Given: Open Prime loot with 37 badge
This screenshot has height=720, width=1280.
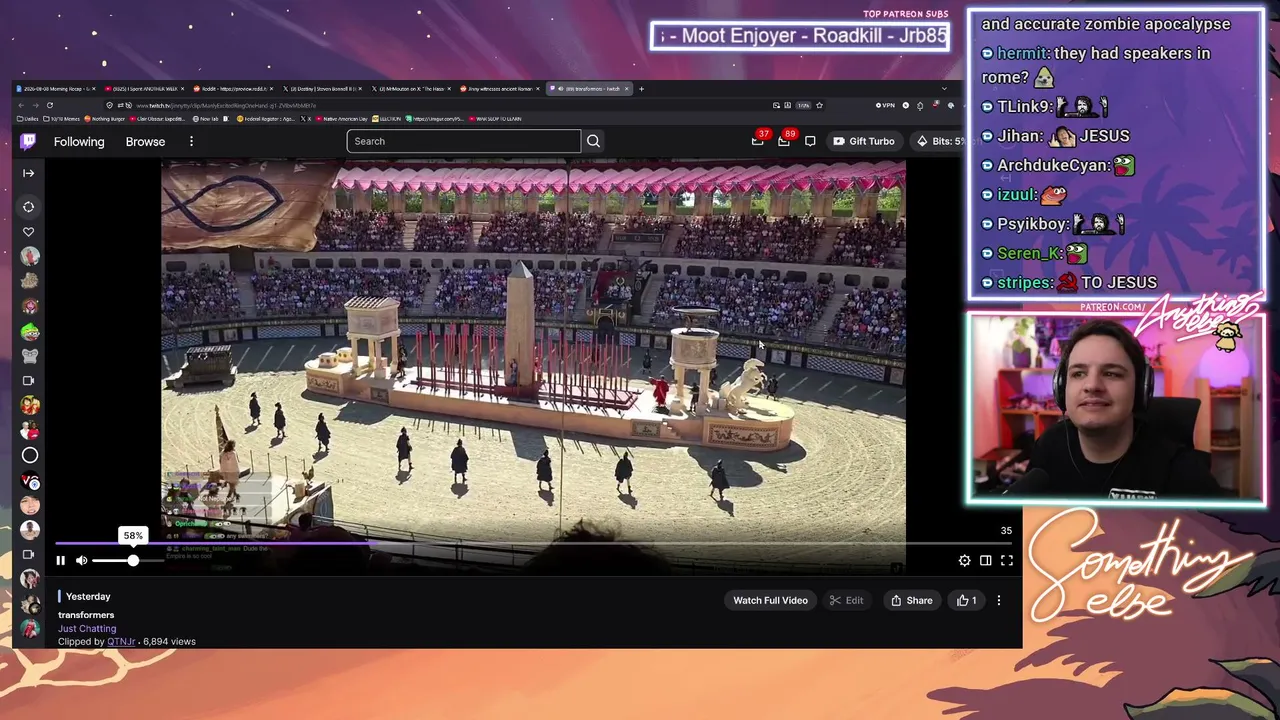Looking at the screenshot, I should pos(759,140).
